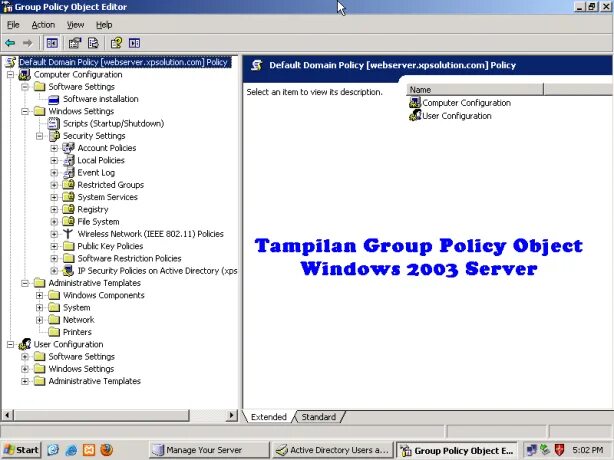Expand the Registry node

54,209
